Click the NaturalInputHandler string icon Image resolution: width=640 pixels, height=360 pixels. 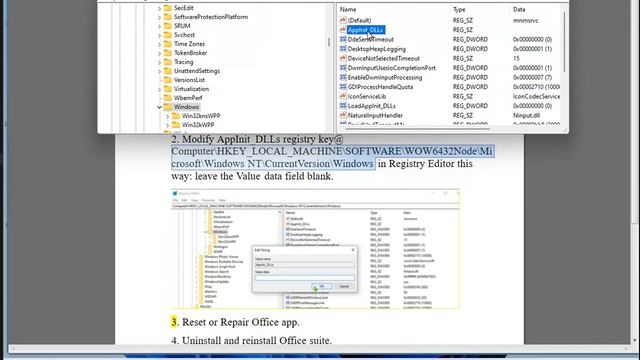[x=343, y=115]
